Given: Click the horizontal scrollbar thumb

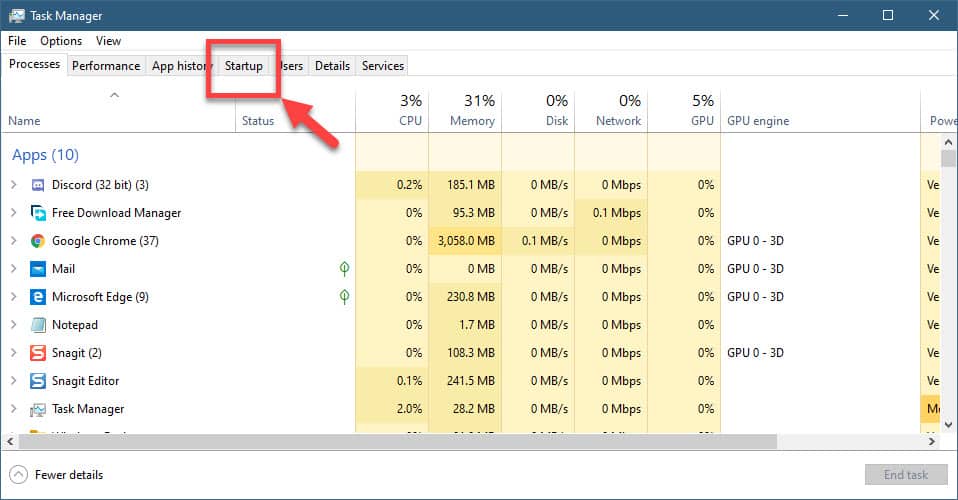Looking at the screenshot, I should [398, 441].
